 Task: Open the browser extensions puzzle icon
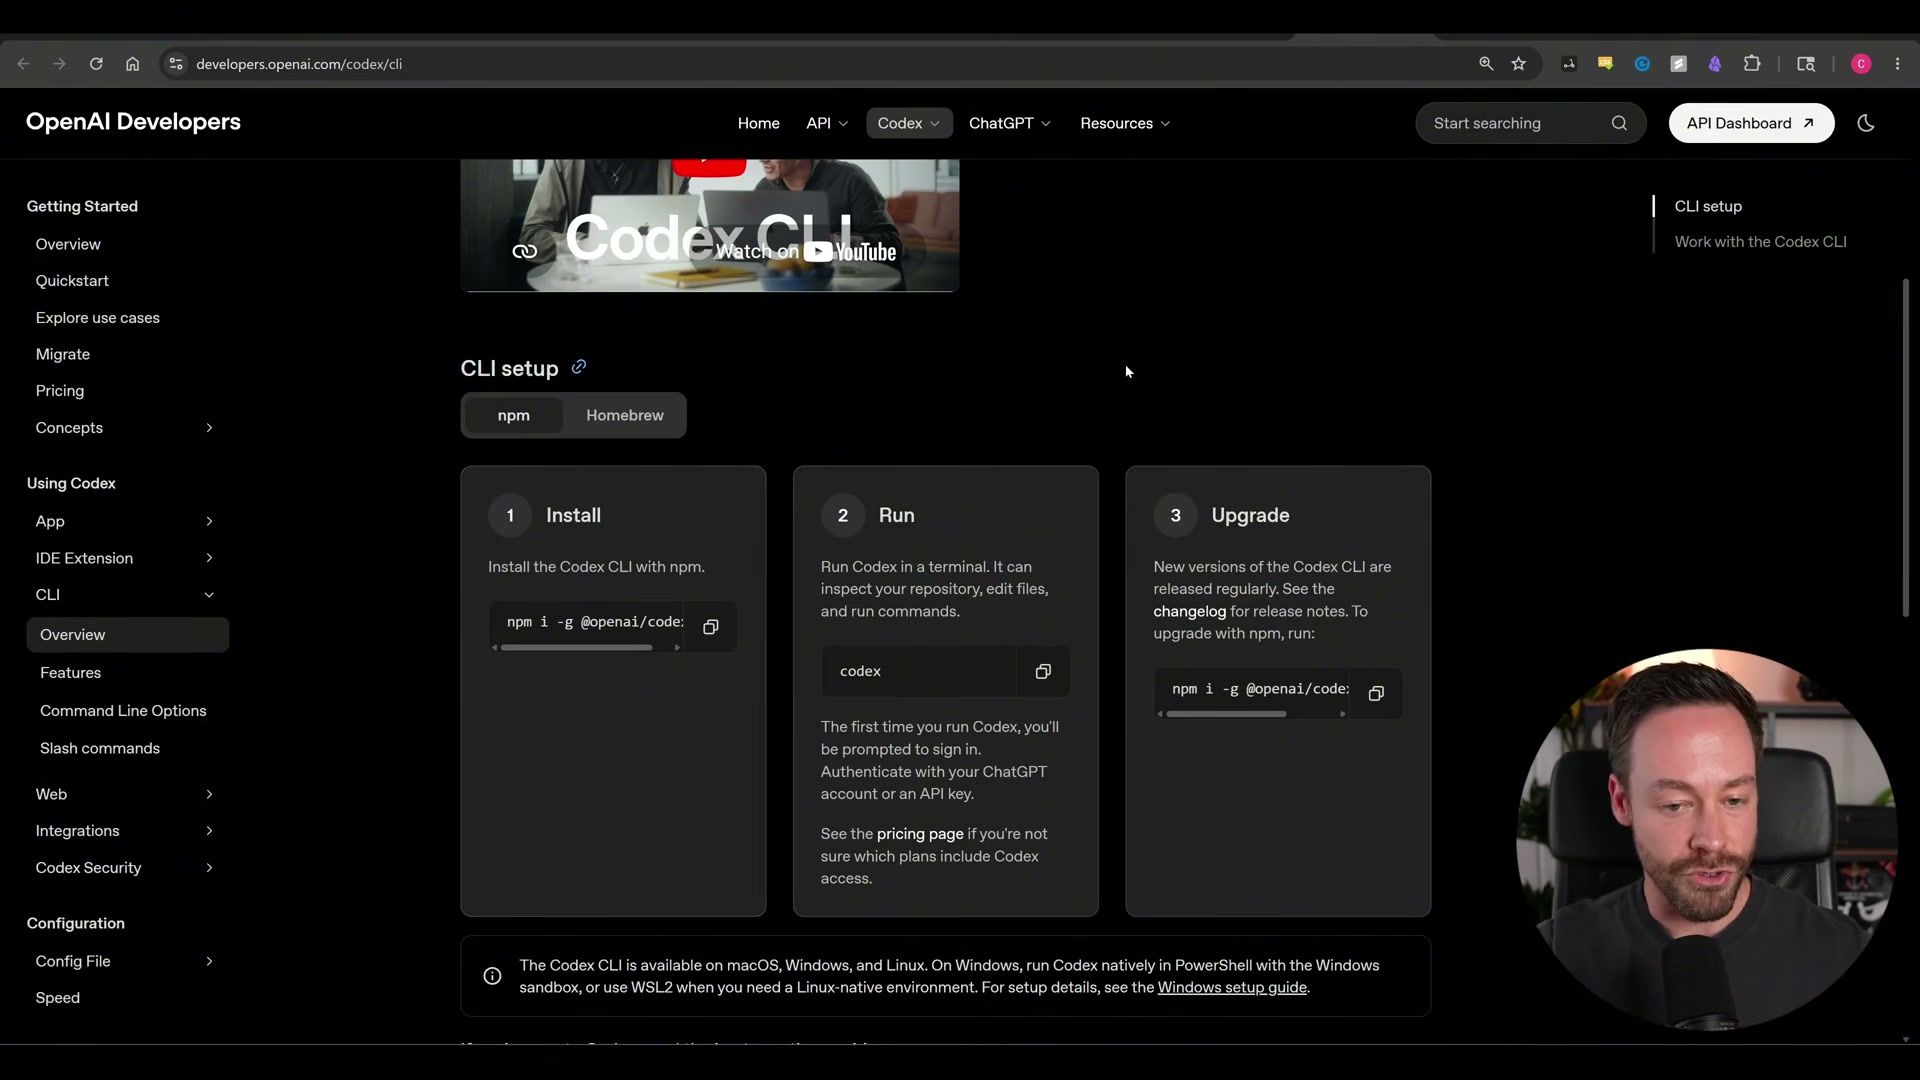[1752, 64]
